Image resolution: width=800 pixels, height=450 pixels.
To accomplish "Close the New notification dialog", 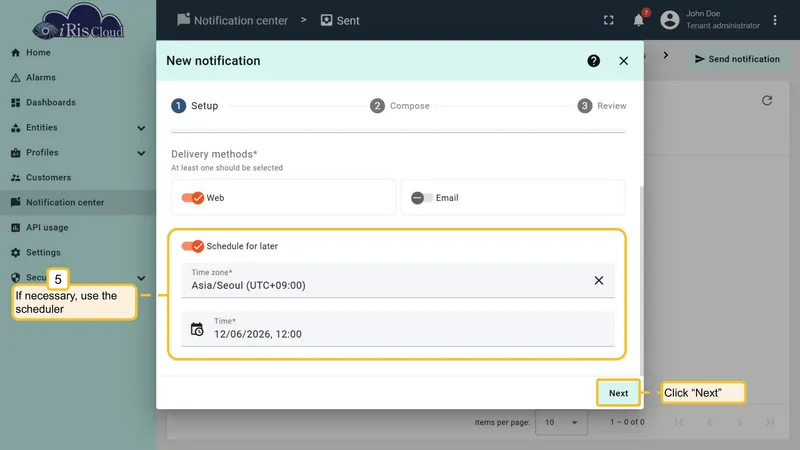I will pyautogui.click(x=623, y=61).
